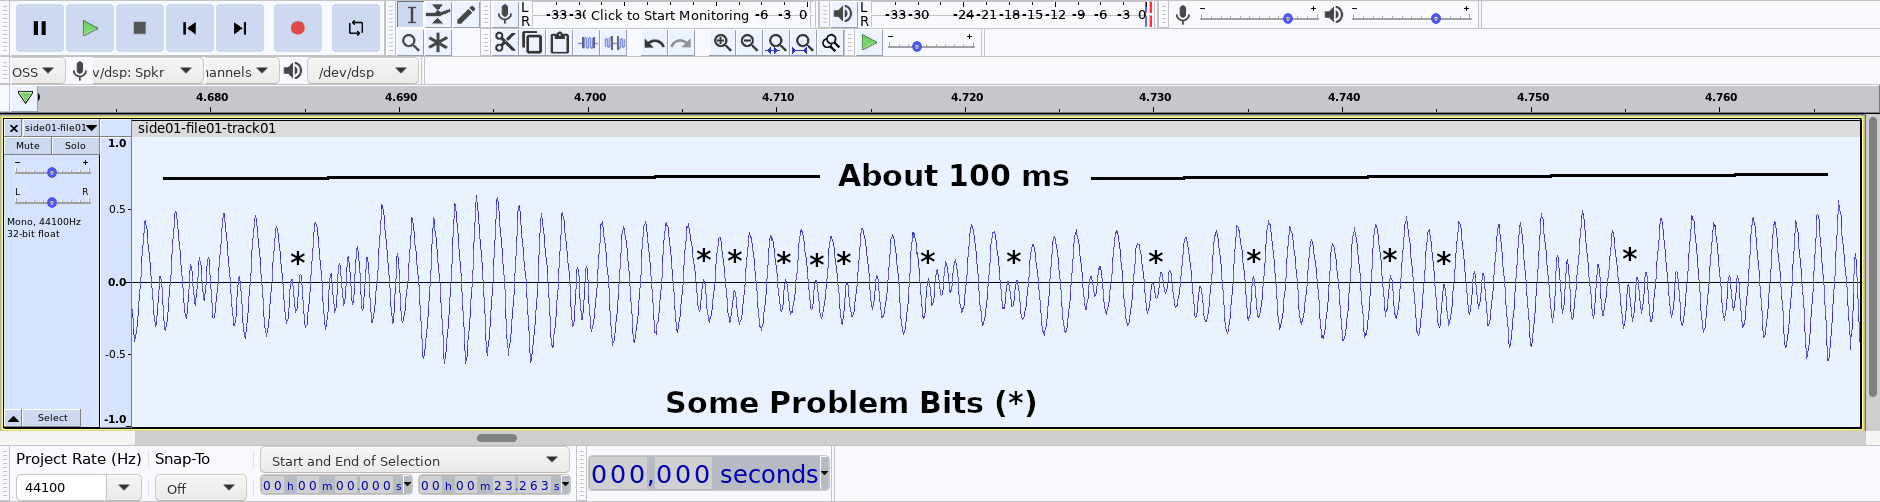Stop playback with the Stop button
The height and width of the screenshot is (502, 1880).
tap(140, 28)
